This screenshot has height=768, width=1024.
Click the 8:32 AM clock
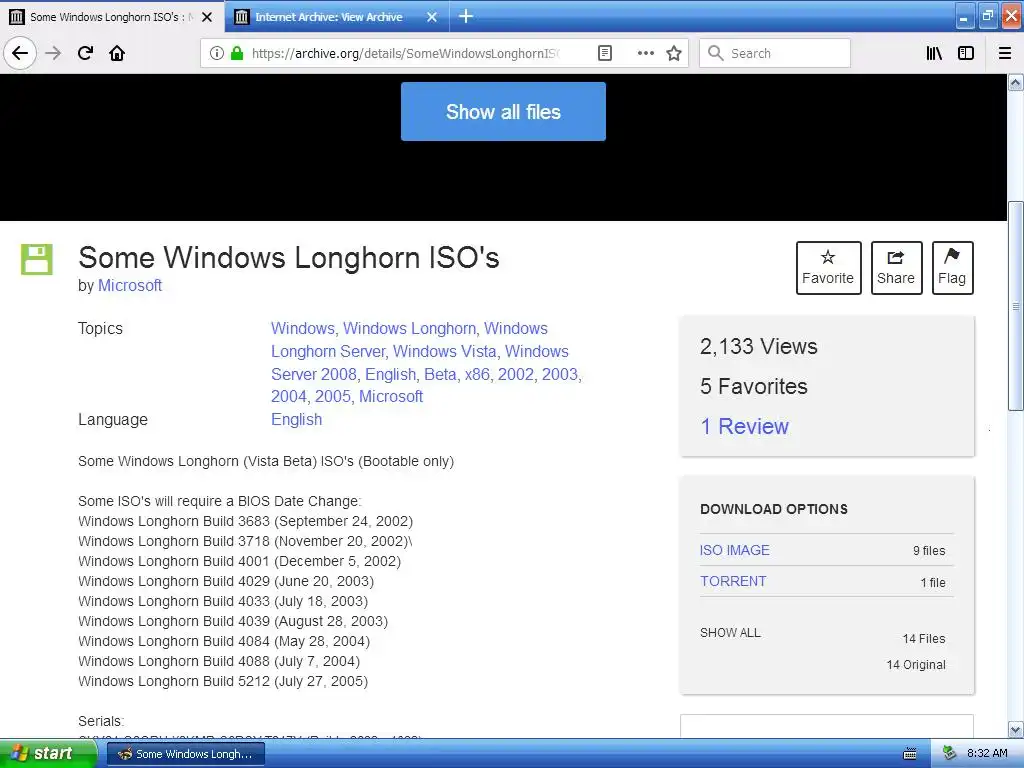pyautogui.click(x=987, y=754)
